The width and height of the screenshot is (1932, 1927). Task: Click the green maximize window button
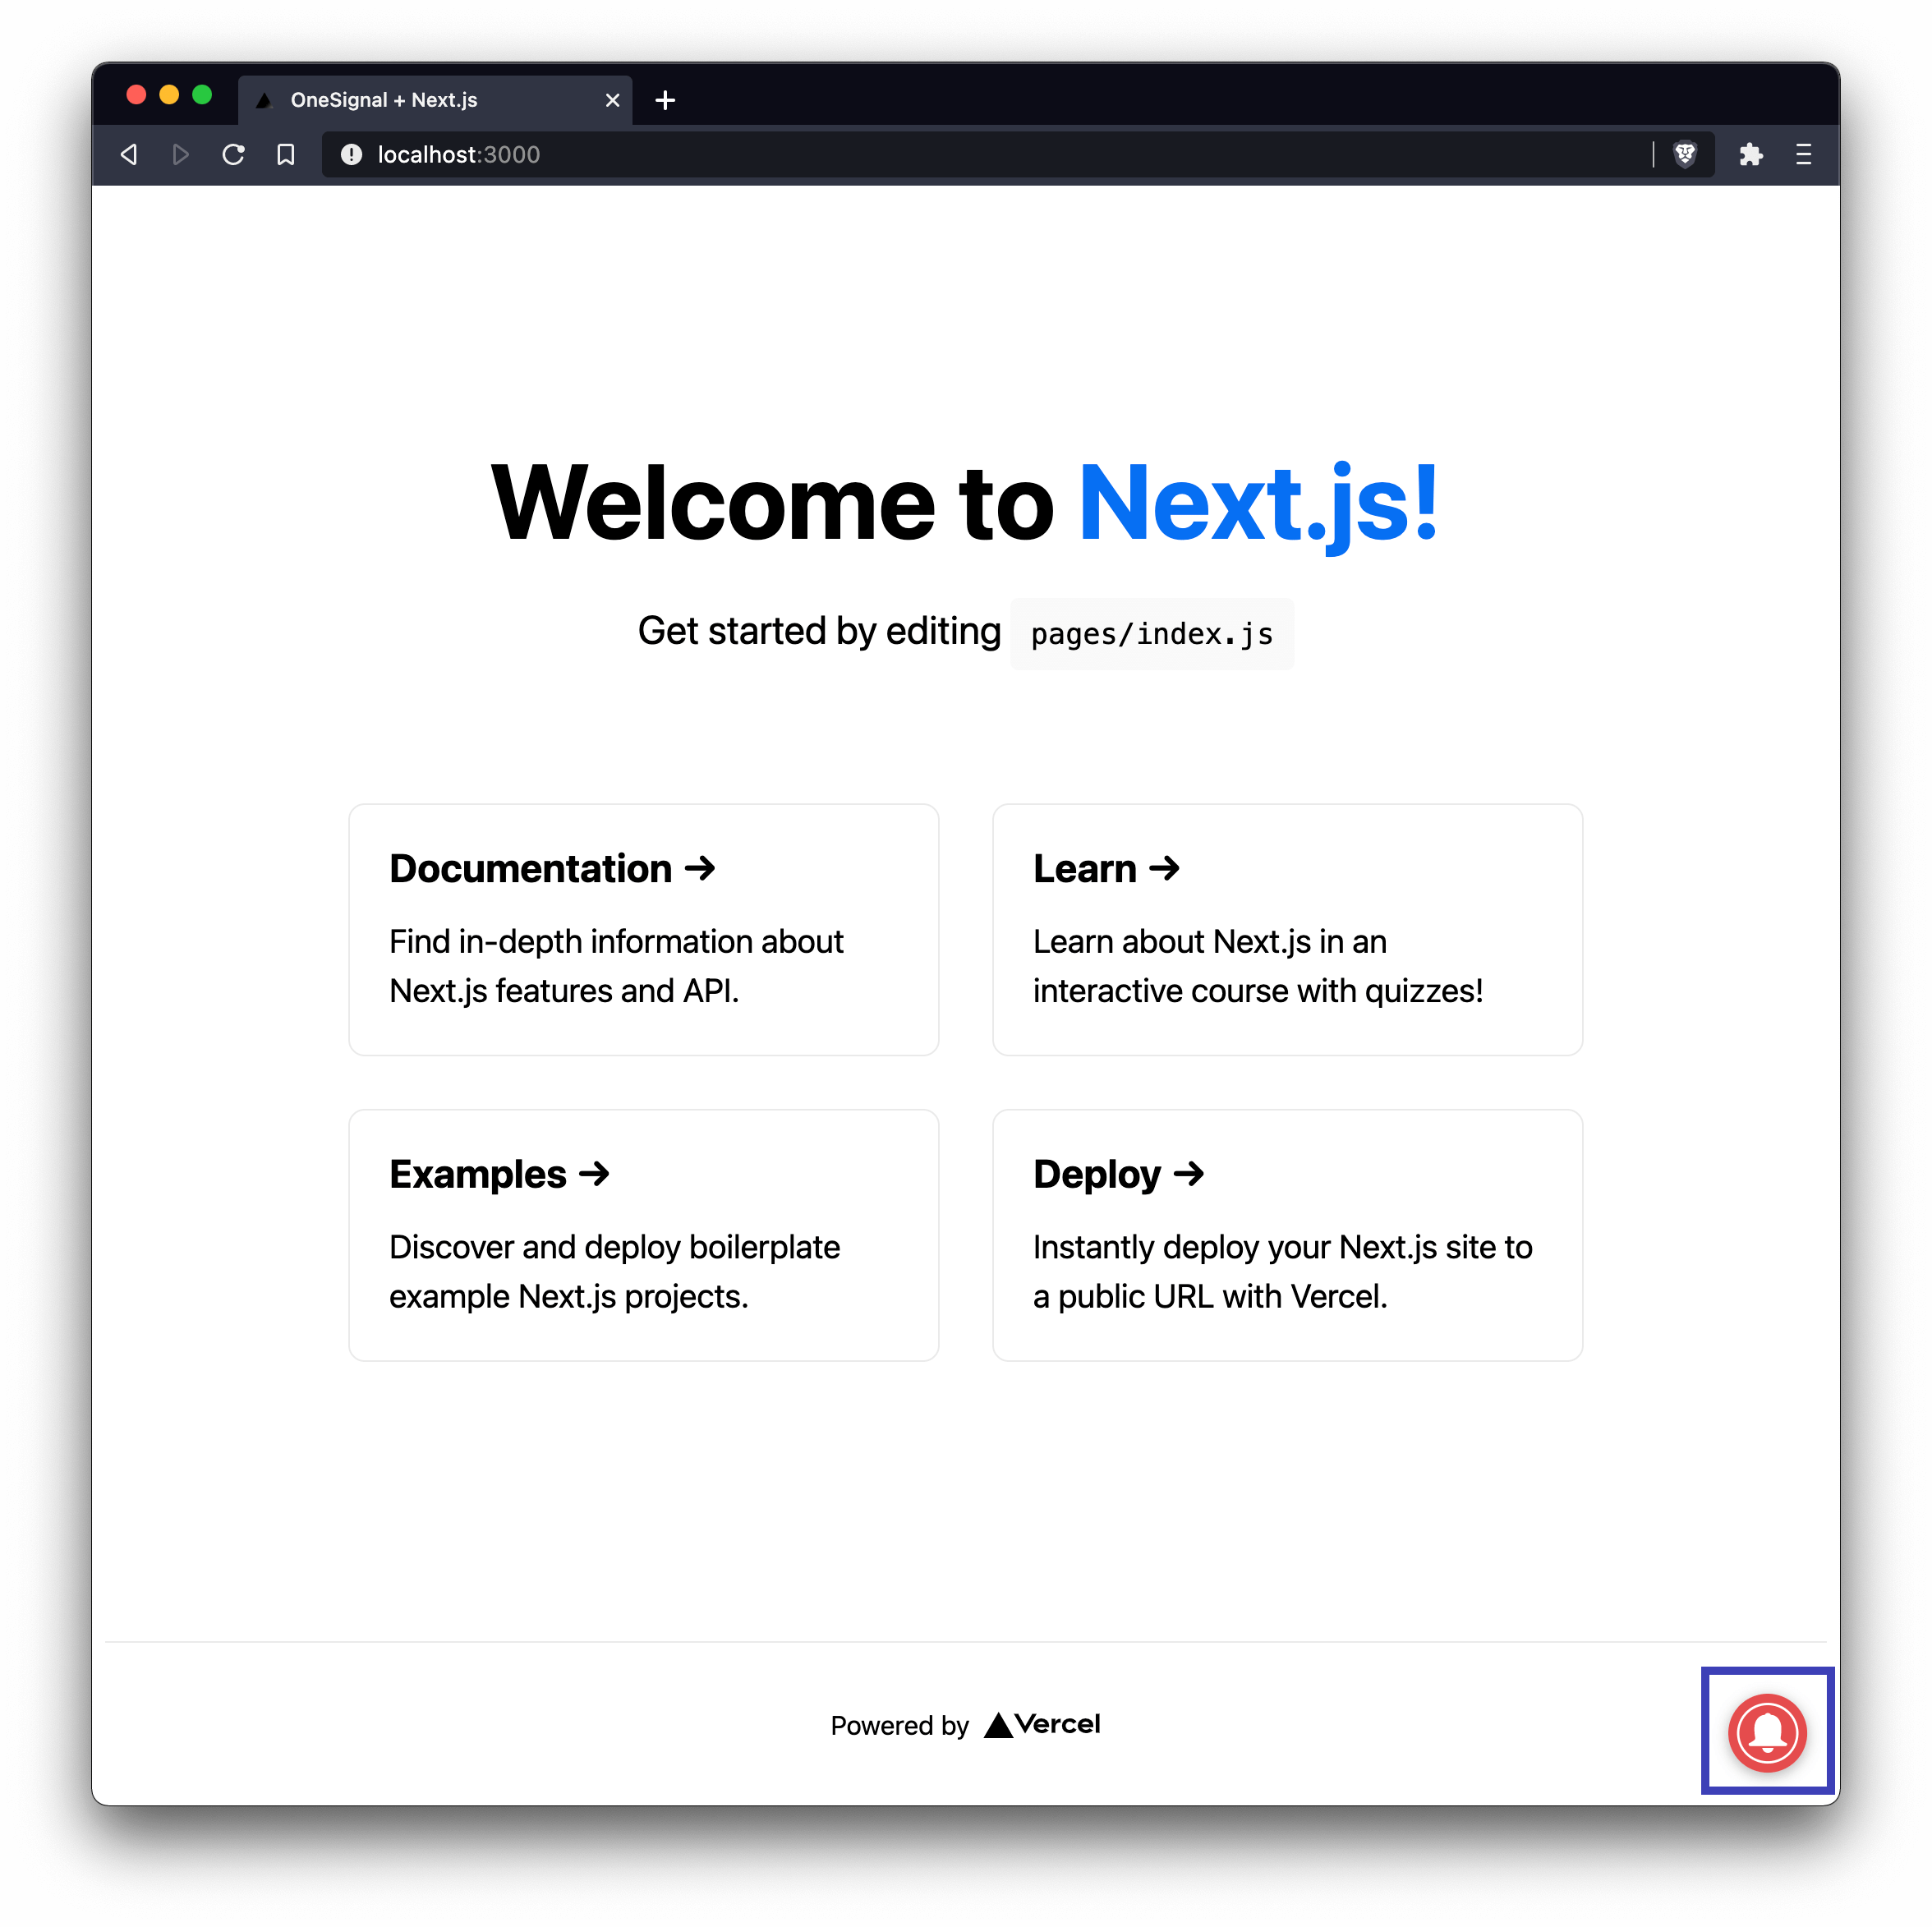[x=202, y=94]
